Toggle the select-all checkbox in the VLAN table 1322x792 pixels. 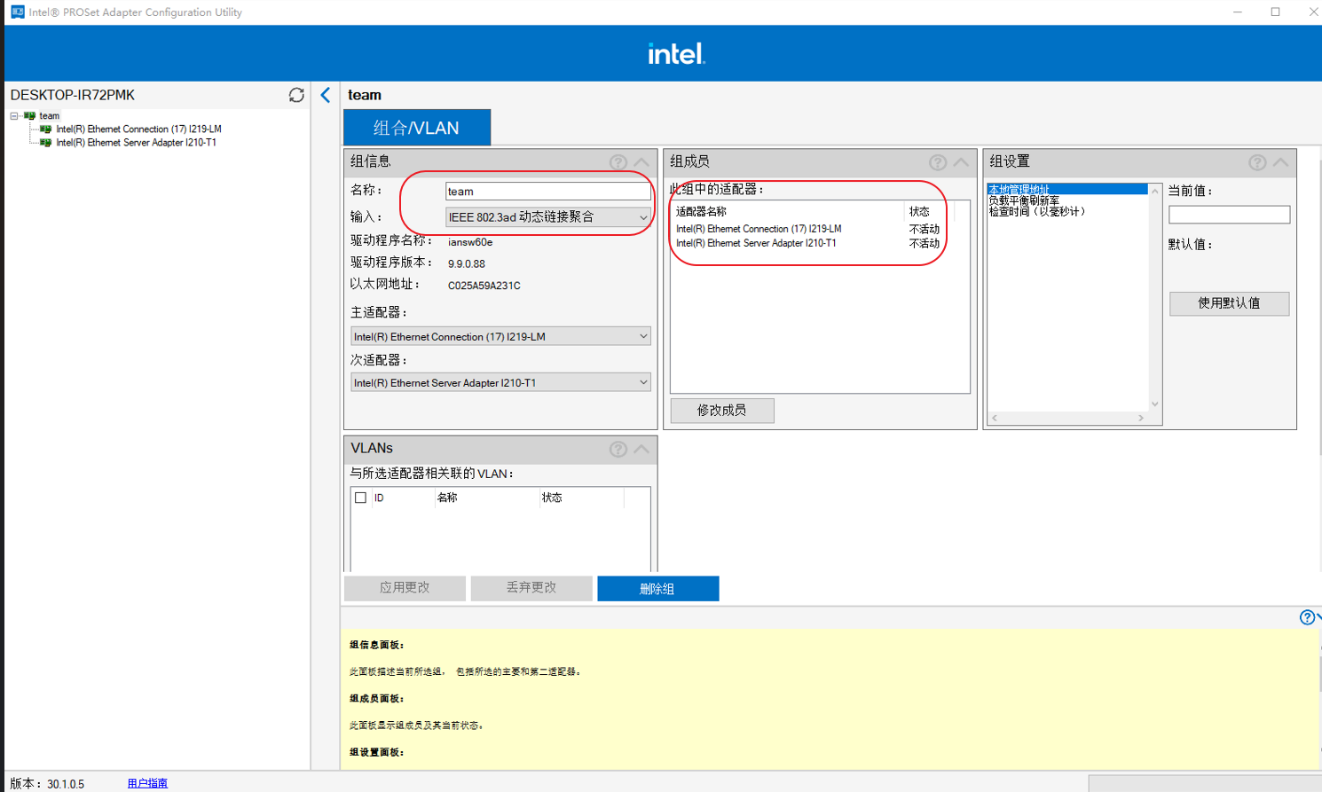pyautogui.click(x=361, y=497)
